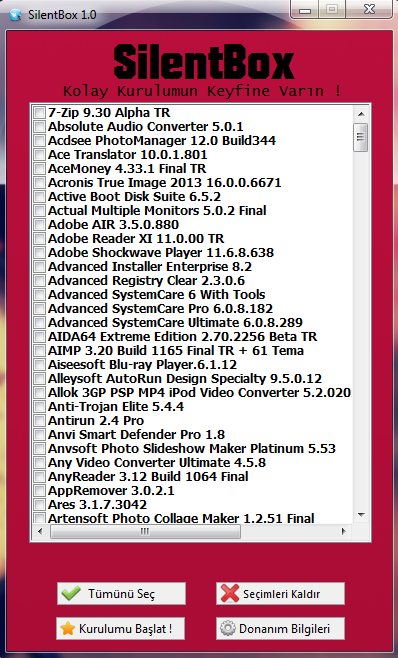Check Anti-Trojan Elite 5.4.4 entry
398x658 pixels.
(x=39, y=407)
